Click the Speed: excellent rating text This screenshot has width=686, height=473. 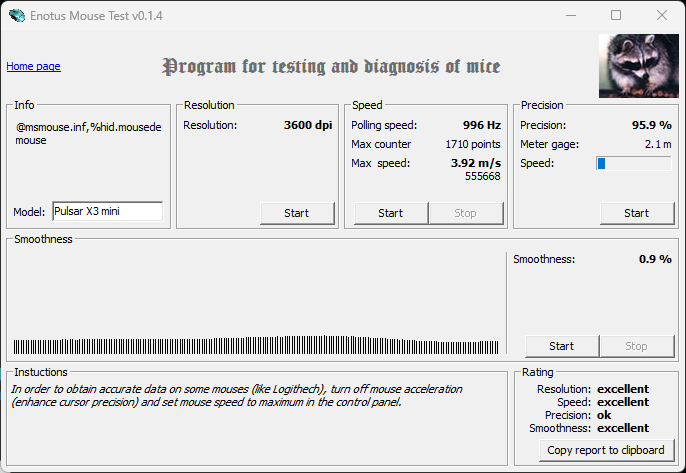pyautogui.click(x=603, y=402)
